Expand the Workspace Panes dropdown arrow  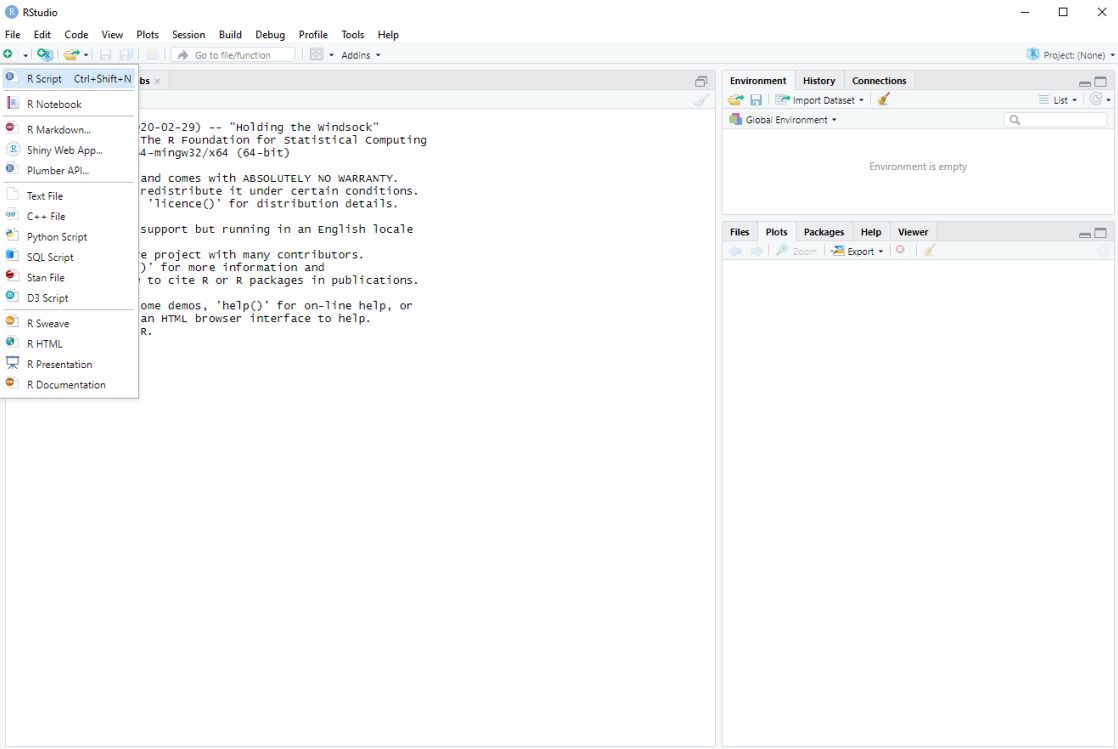(332, 55)
